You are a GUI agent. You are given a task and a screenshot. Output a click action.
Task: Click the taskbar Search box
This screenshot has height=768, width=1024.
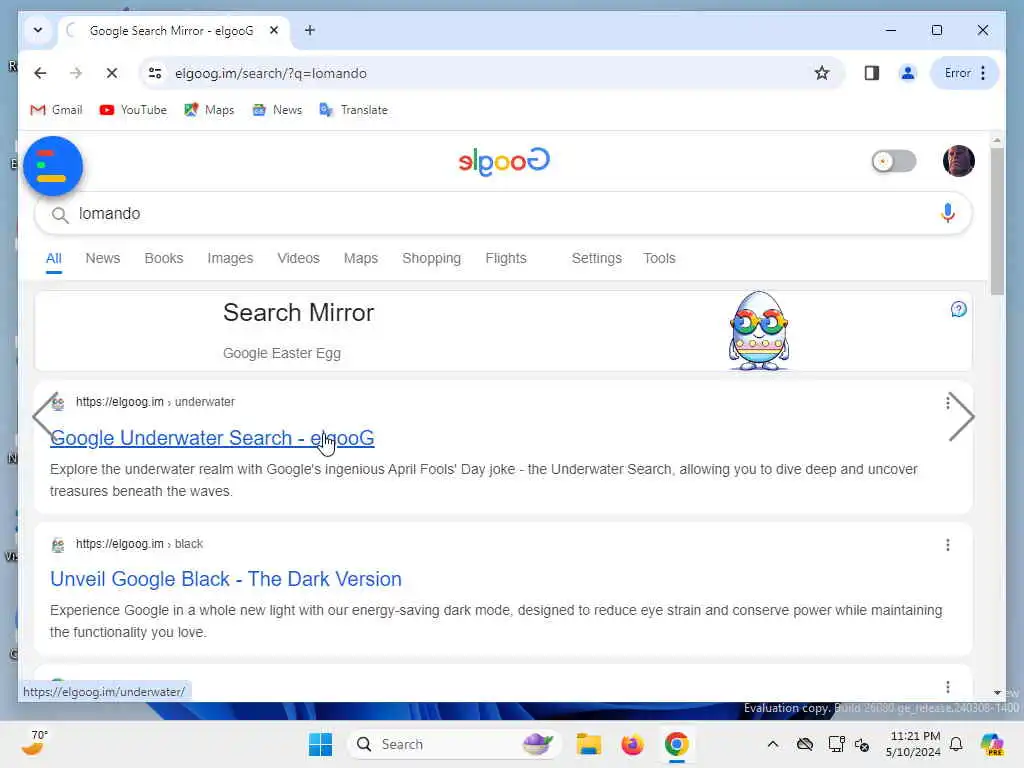[x=455, y=744]
